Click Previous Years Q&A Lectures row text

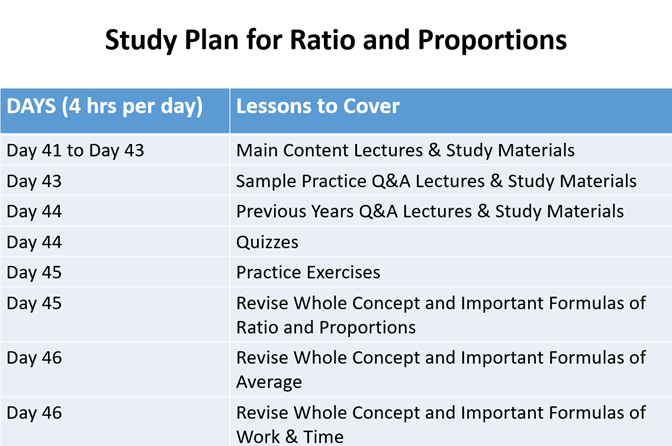[430, 211]
